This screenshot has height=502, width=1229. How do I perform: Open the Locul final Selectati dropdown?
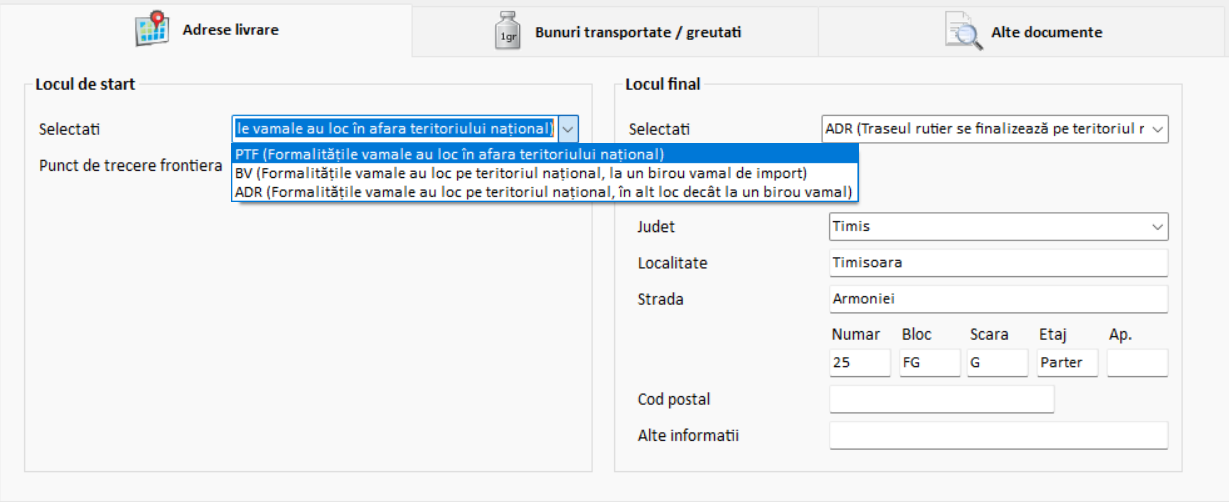[x=995, y=129]
